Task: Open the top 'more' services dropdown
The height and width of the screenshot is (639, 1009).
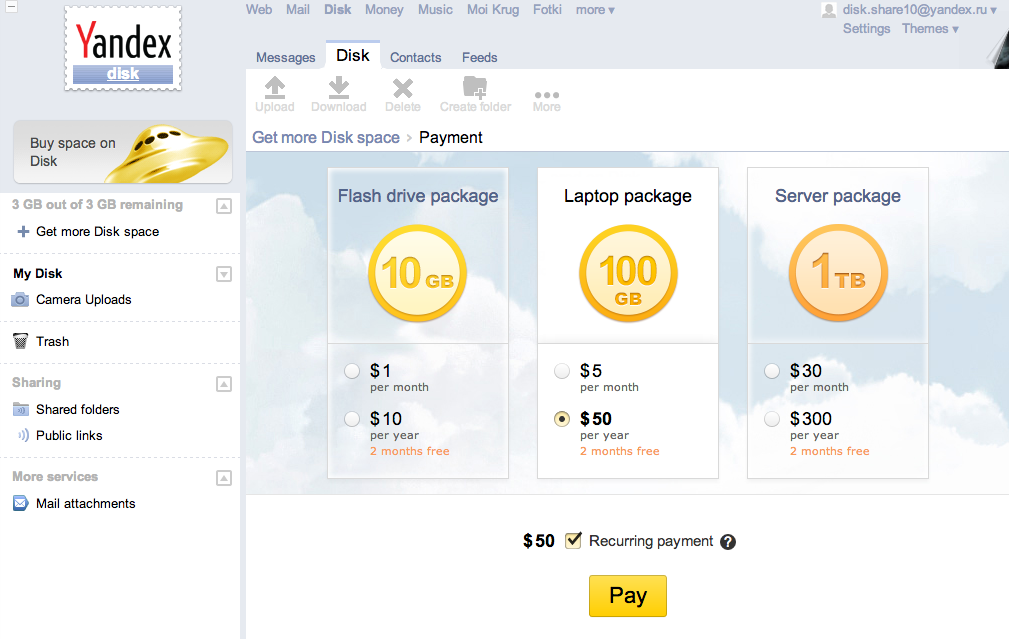Action: pos(595,10)
